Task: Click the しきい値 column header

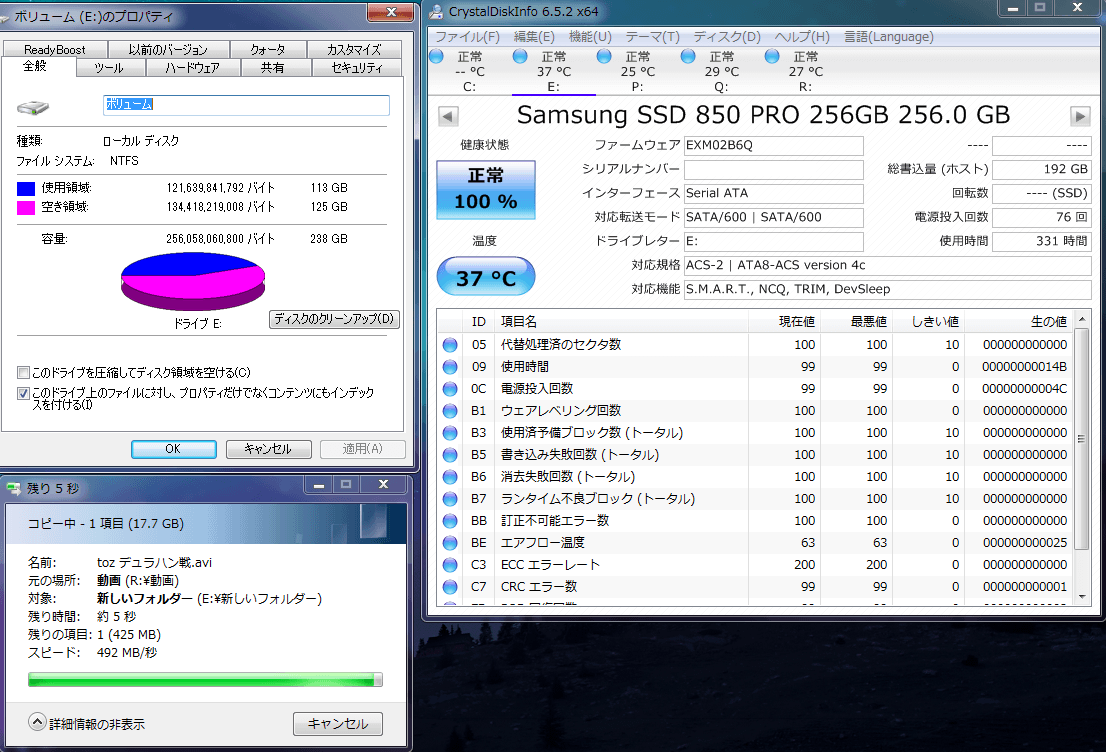Action: point(928,322)
